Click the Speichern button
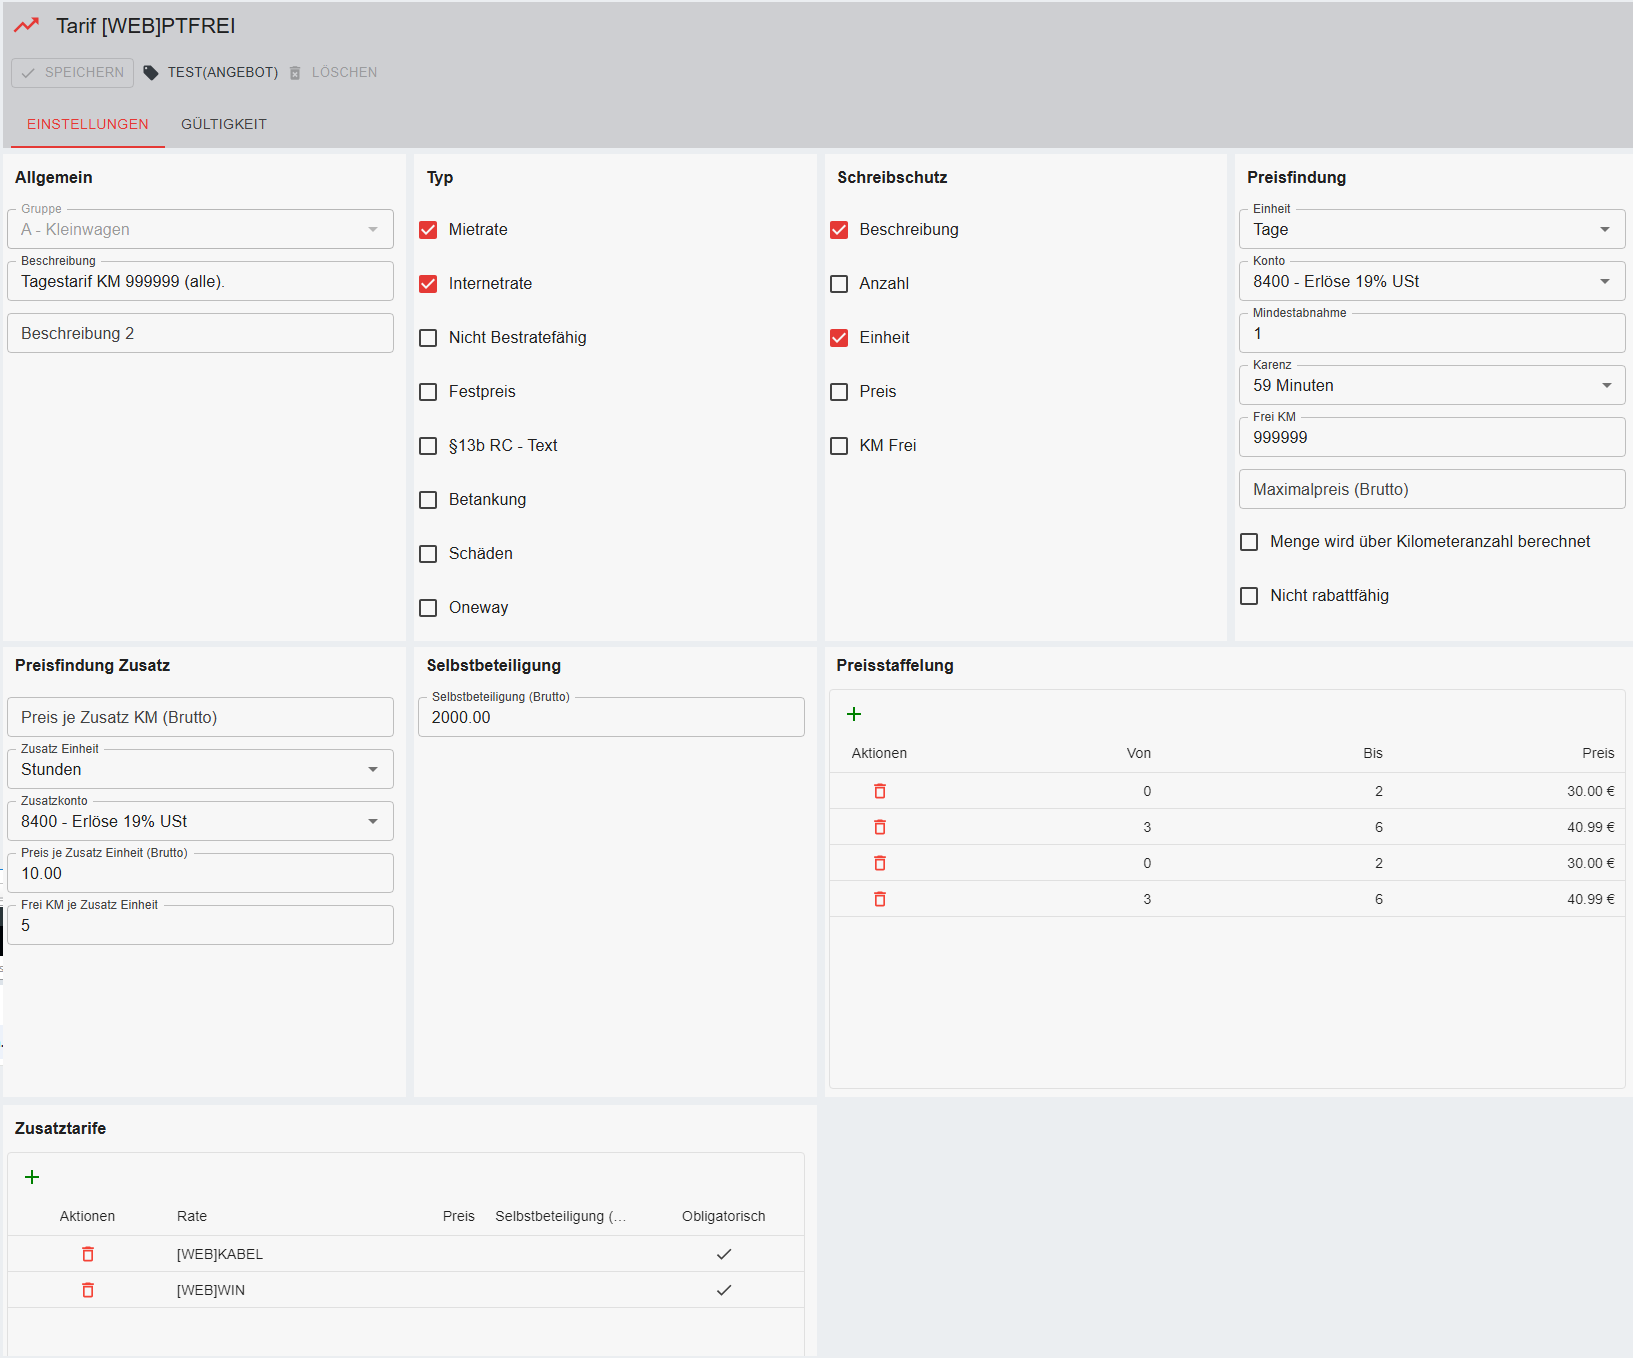The width and height of the screenshot is (1633, 1358). 73,72
